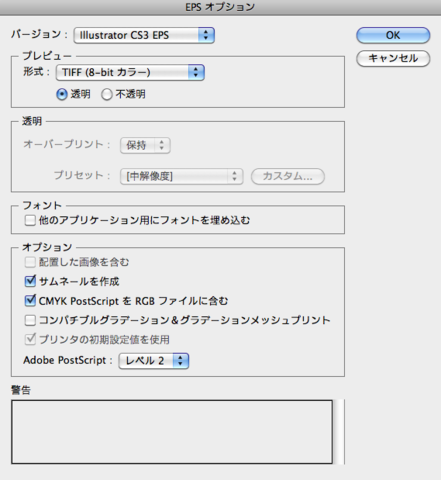This screenshot has height=480, width=441.
Task: Click the オーバープリント label text
Action: point(67,144)
